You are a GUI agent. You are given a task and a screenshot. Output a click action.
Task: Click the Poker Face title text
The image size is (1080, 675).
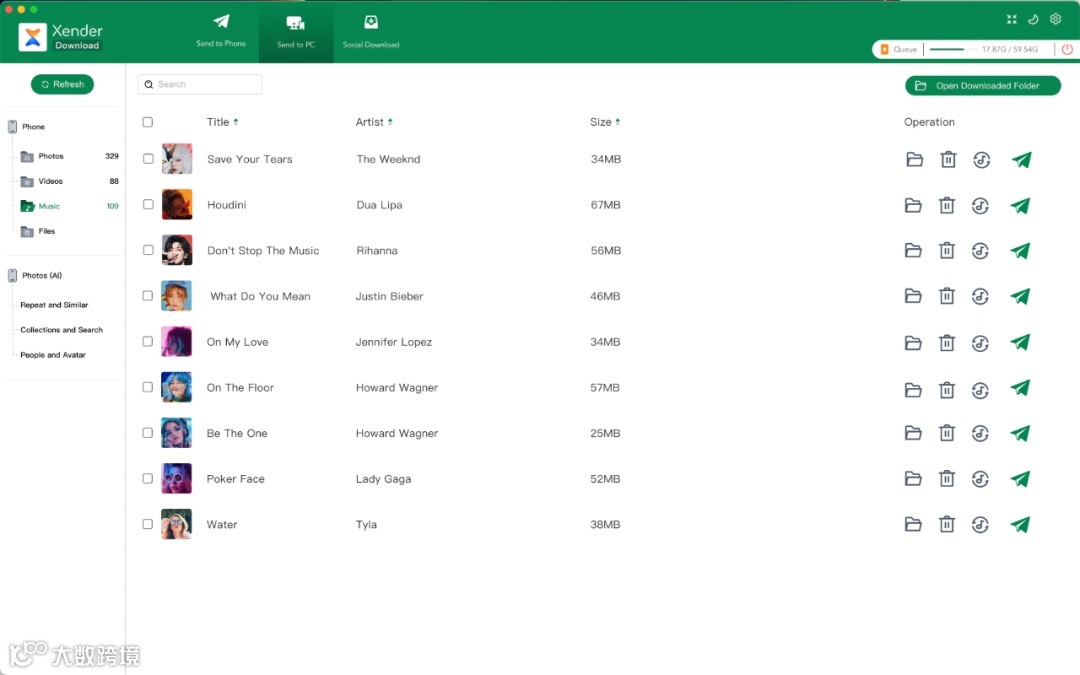point(236,479)
